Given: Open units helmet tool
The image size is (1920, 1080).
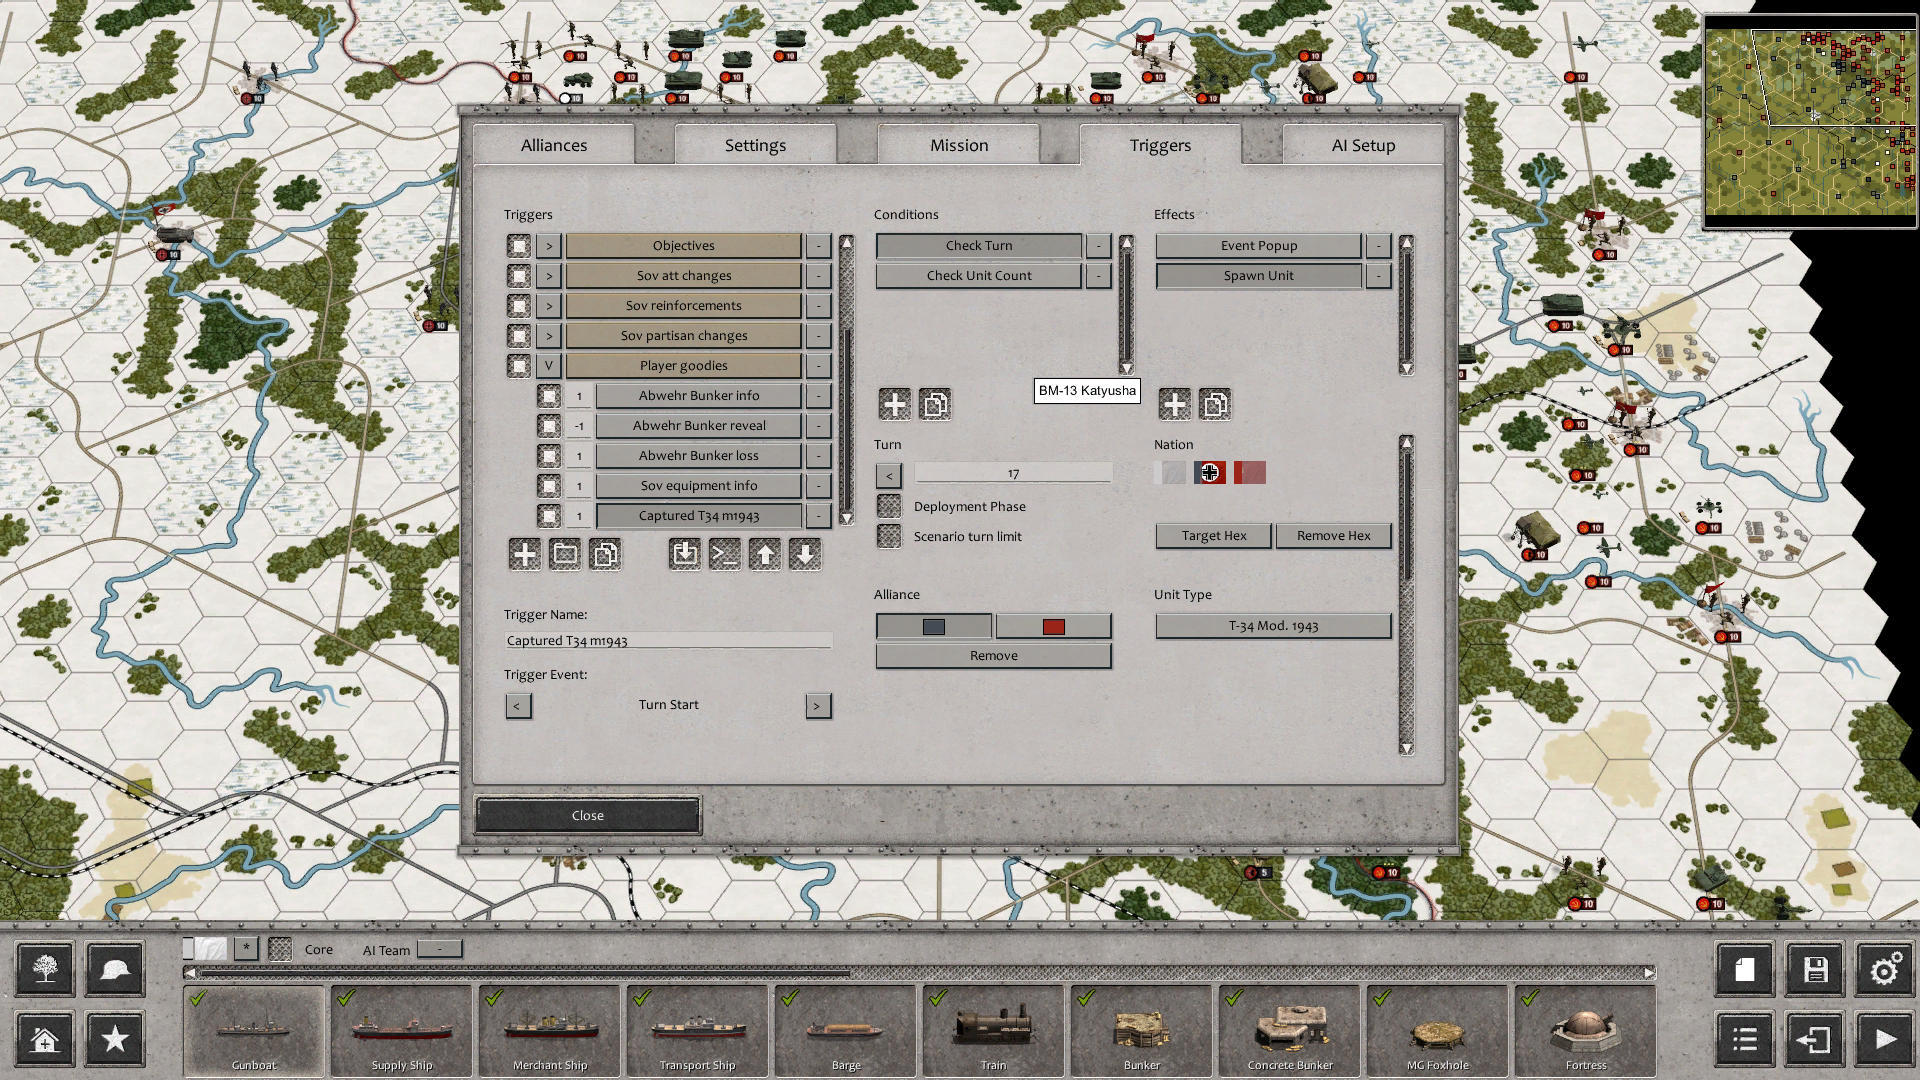Looking at the screenshot, I should click(x=115, y=969).
